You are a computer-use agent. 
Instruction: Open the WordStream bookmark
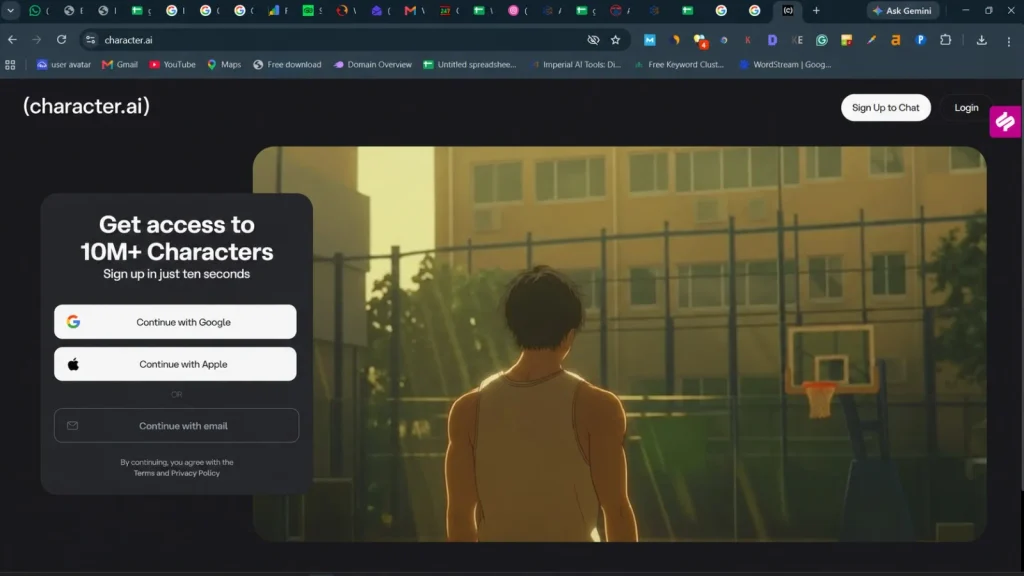(x=785, y=65)
